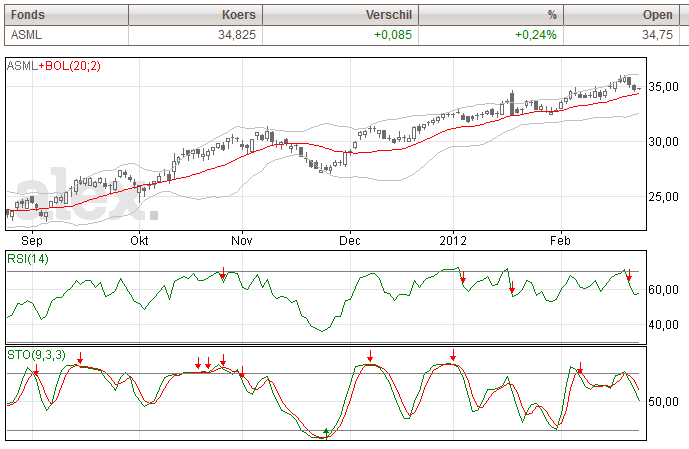Image resolution: width=689 pixels, height=449 pixels.
Task: Click the Sep label on time axis
Action: pos(32,241)
